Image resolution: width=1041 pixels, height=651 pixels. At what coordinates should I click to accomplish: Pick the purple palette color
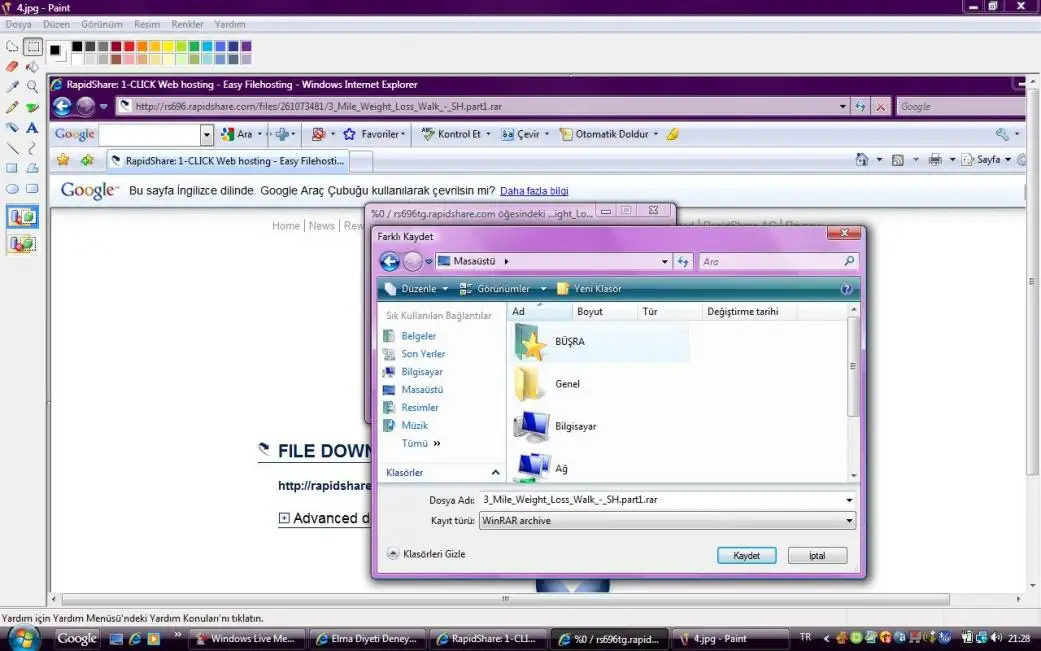[x=246, y=46]
